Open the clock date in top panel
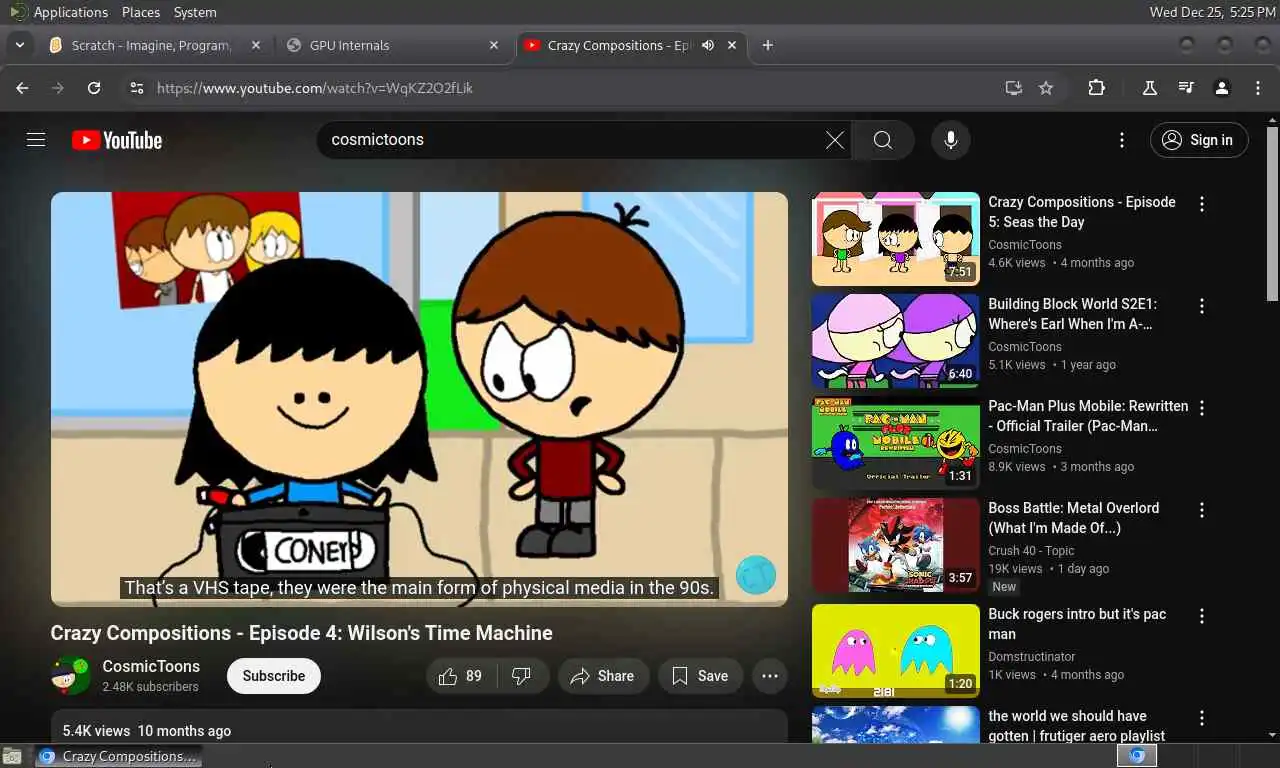The height and width of the screenshot is (768, 1280). coord(1212,12)
